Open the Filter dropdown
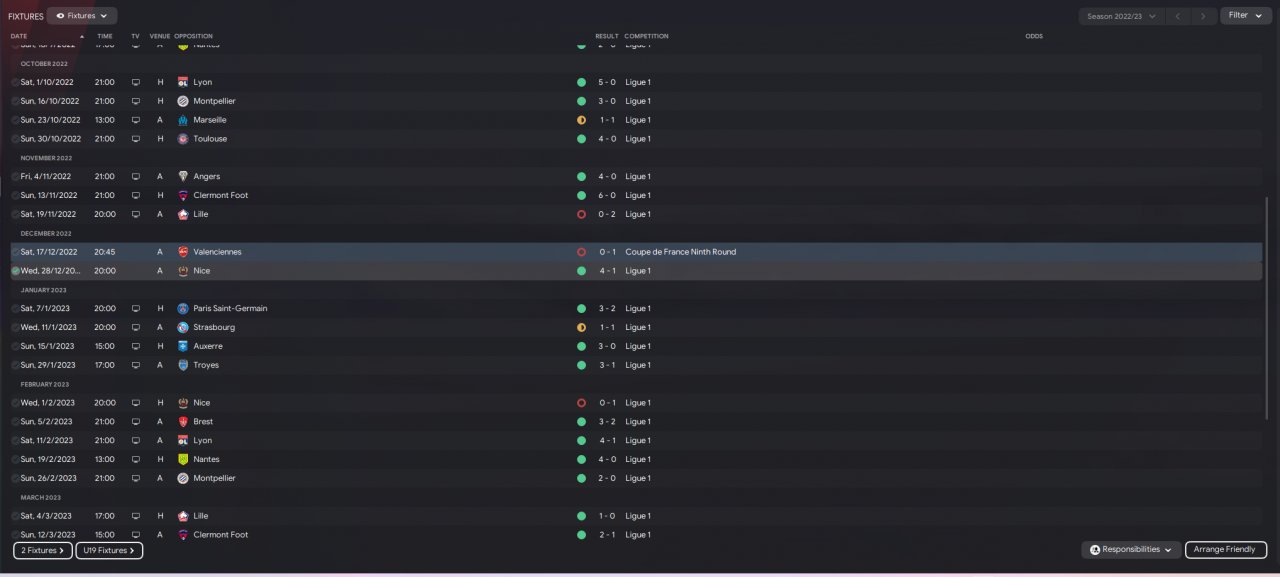Viewport: 1280px width, 577px height. [x=1245, y=16]
